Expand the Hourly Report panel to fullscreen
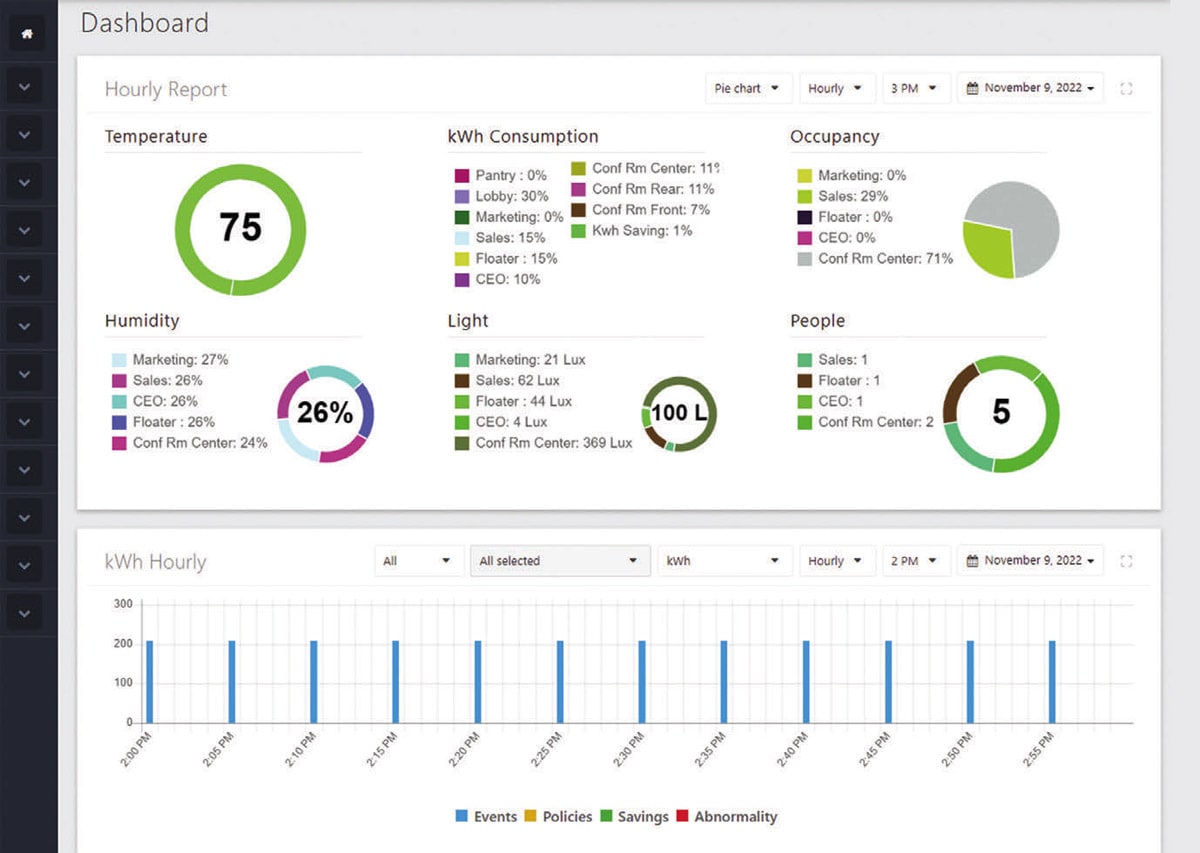The height and width of the screenshot is (853, 1200). [1126, 89]
